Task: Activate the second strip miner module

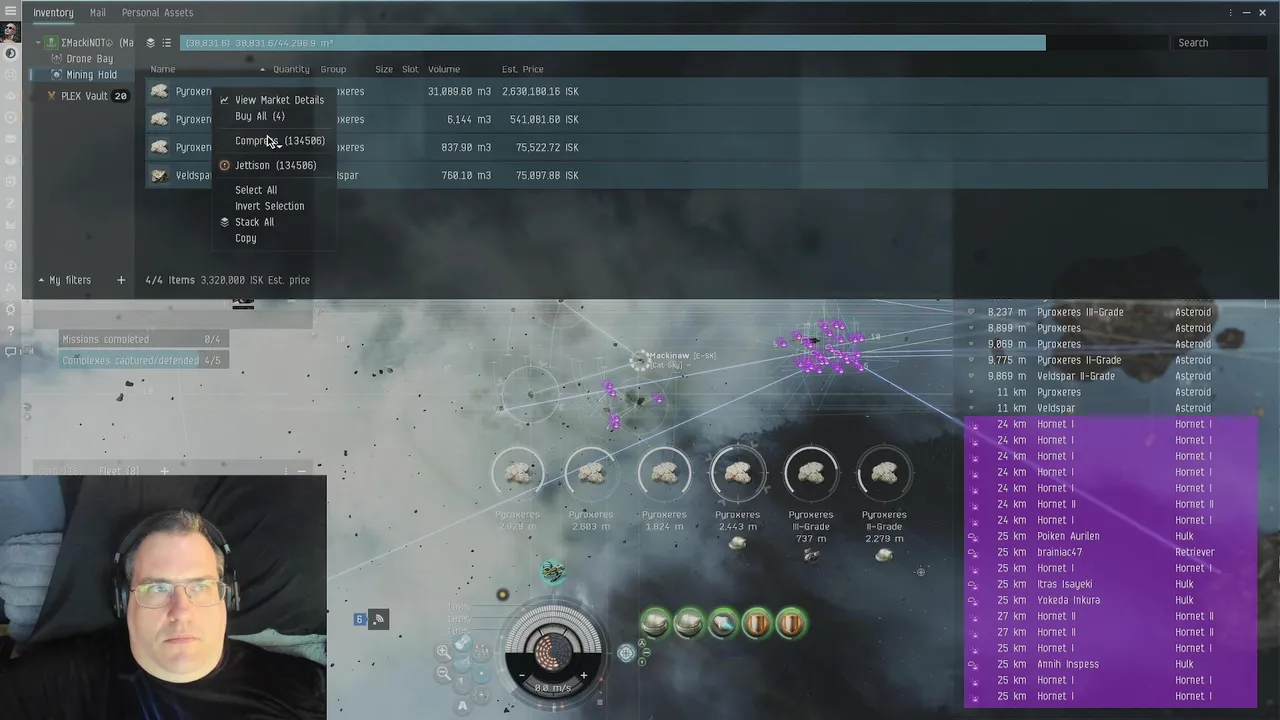Action: tap(689, 624)
